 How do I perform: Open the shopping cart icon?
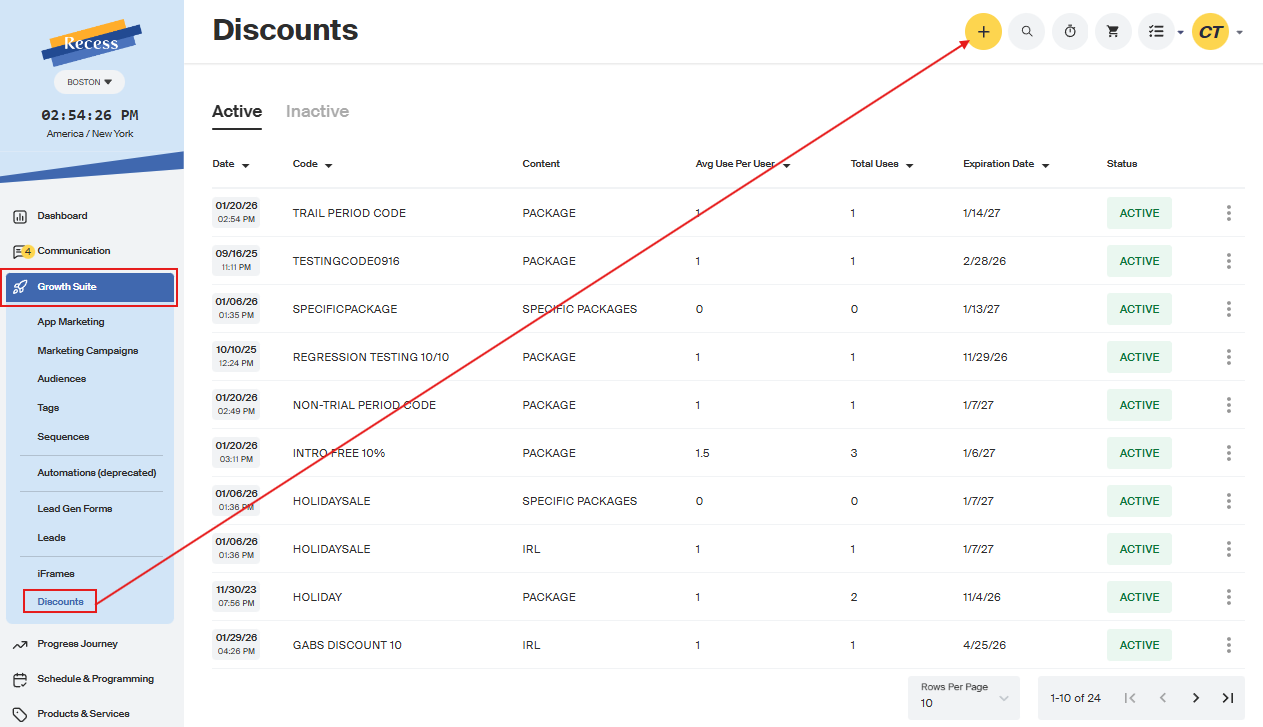(x=1113, y=32)
